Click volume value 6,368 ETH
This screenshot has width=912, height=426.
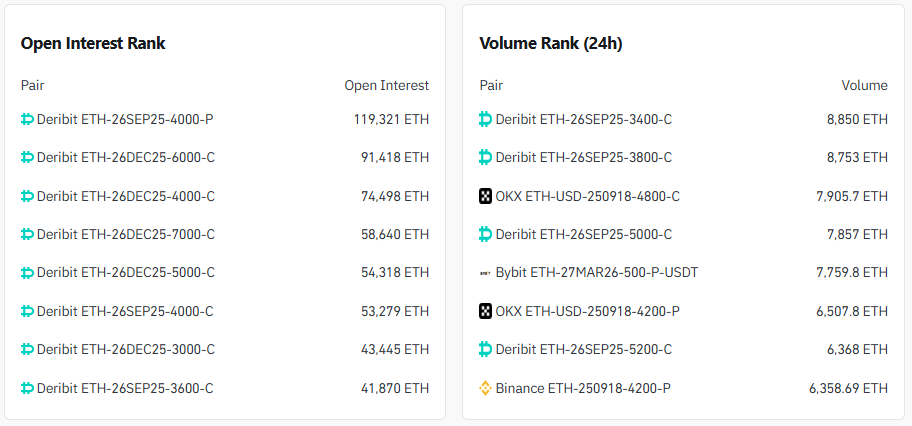tap(857, 349)
